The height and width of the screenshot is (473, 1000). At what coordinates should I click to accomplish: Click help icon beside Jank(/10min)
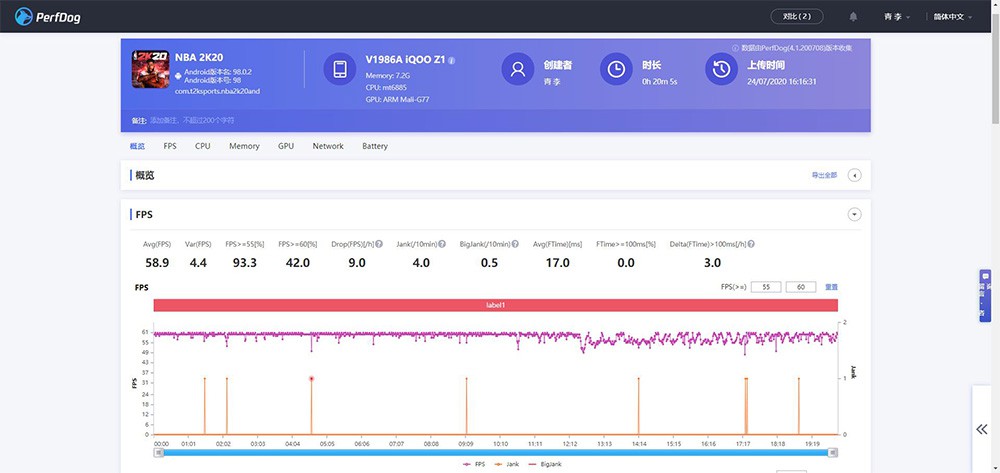[x=442, y=244]
